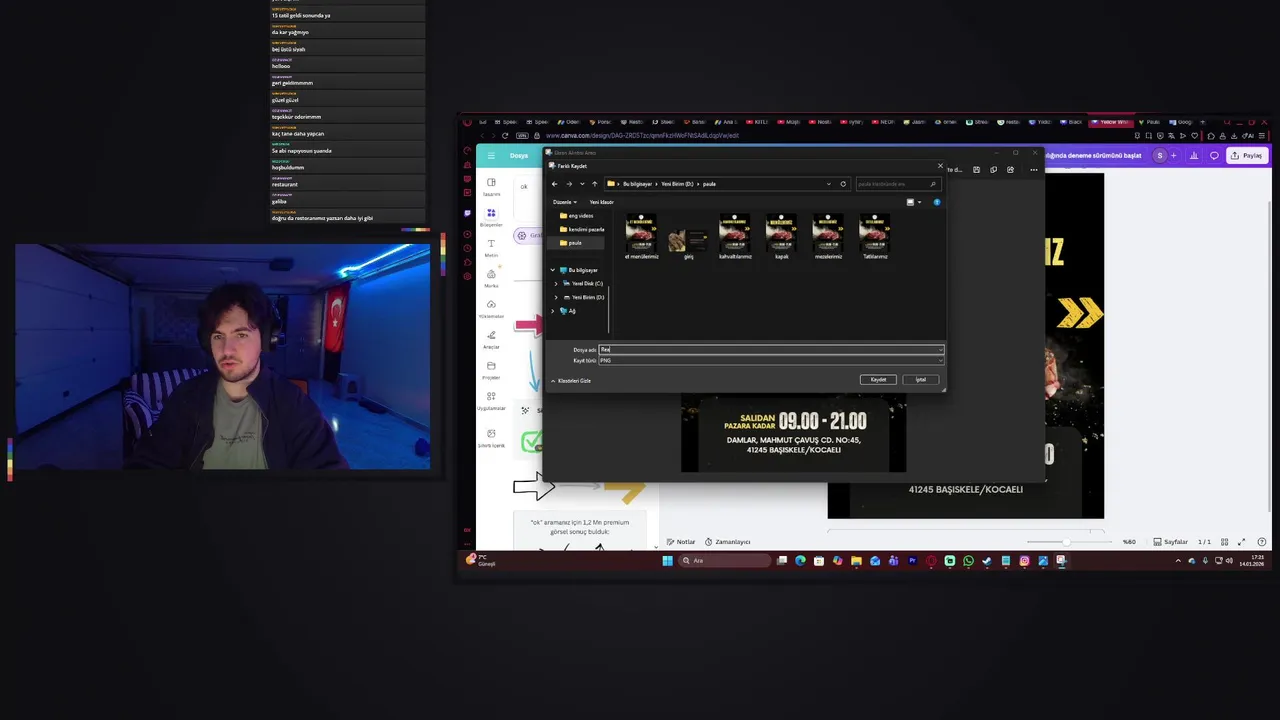The image size is (1280, 720).
Task: Open the Marka panel in Canva sidebar
Action: (x=491, y=278)
